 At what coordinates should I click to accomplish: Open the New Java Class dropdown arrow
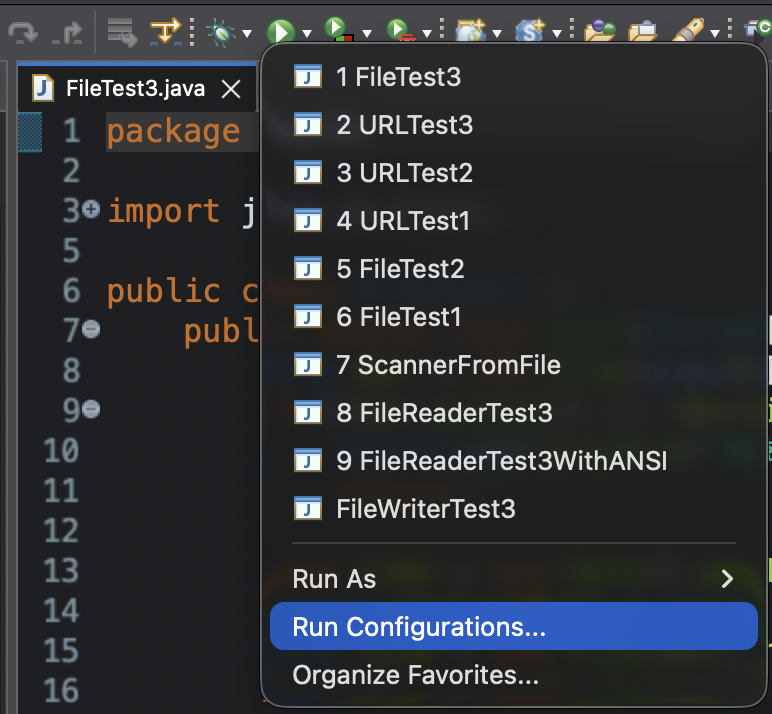pyautogui.click(x=557, y=33)
